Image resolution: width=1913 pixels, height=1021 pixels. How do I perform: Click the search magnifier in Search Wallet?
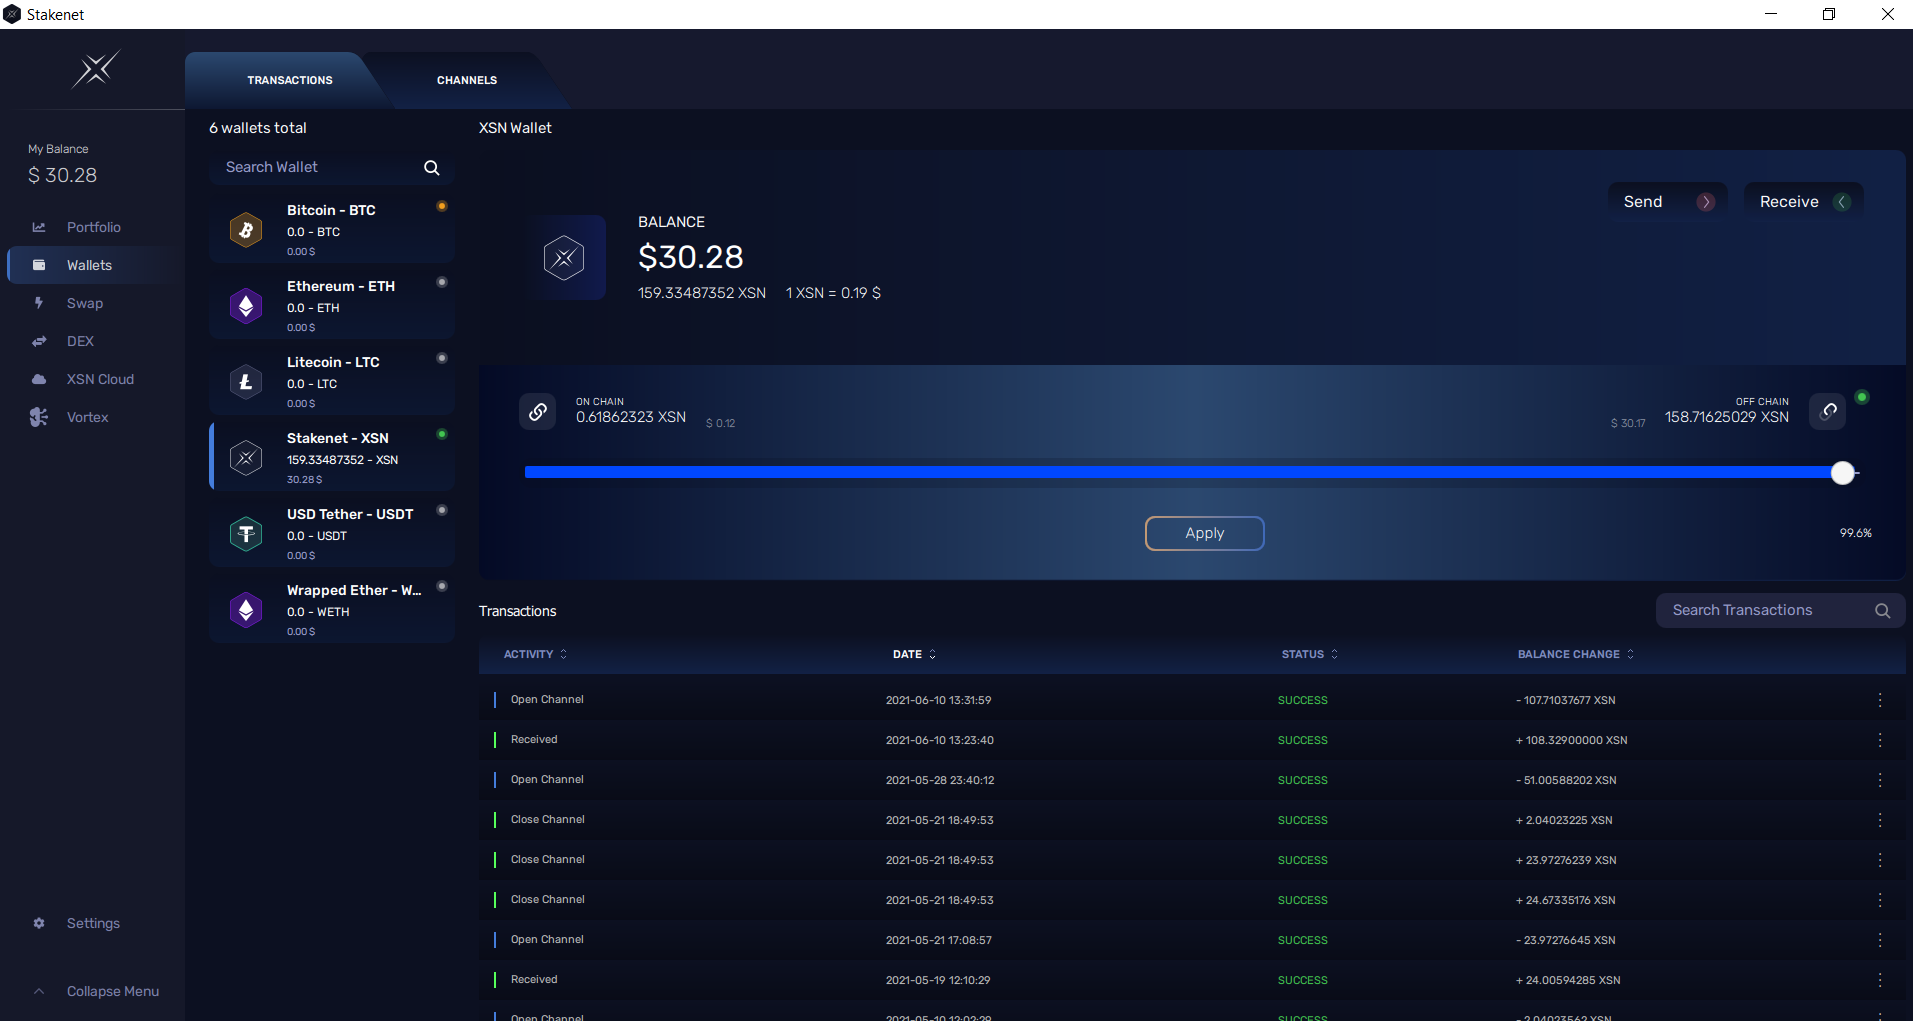click(432, 168)
